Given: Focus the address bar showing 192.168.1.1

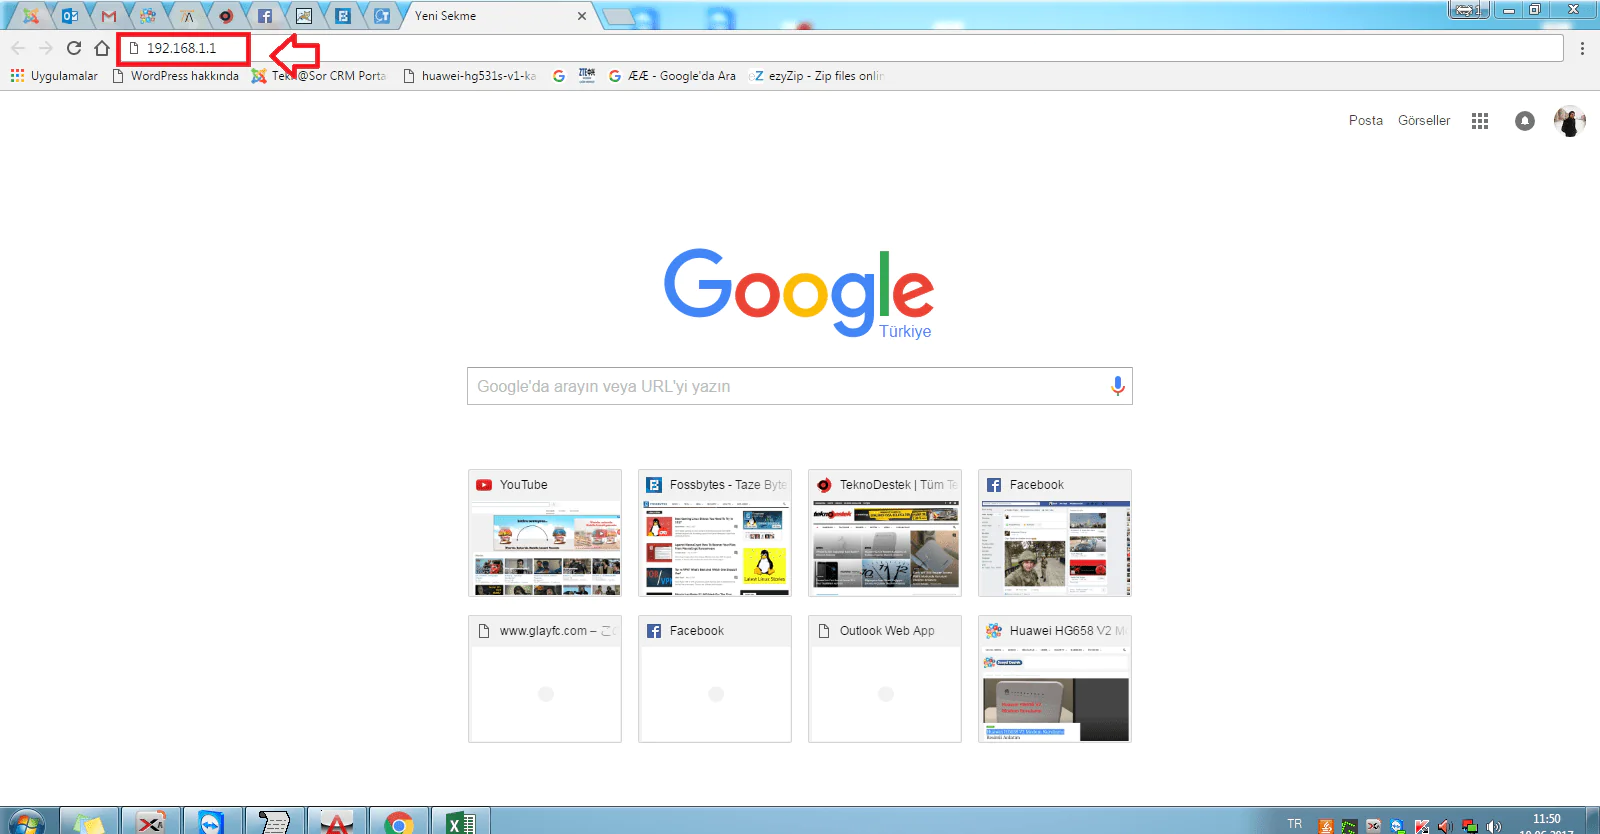Looking at the screenshot, I should tap(840, 48).
